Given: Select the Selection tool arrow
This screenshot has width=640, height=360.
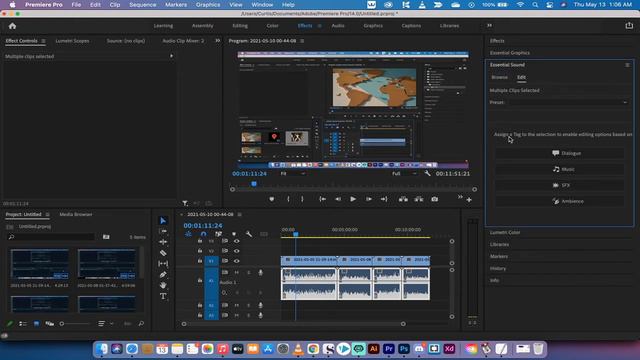Looking at the screenshot, I should click(x=163, y=220).
